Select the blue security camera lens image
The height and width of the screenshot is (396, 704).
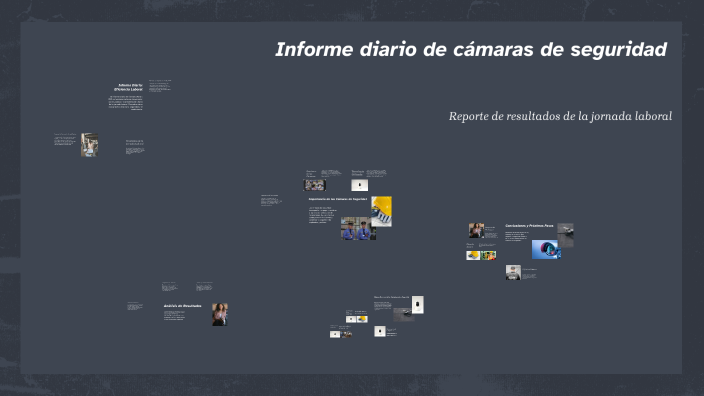pos(546,250)
